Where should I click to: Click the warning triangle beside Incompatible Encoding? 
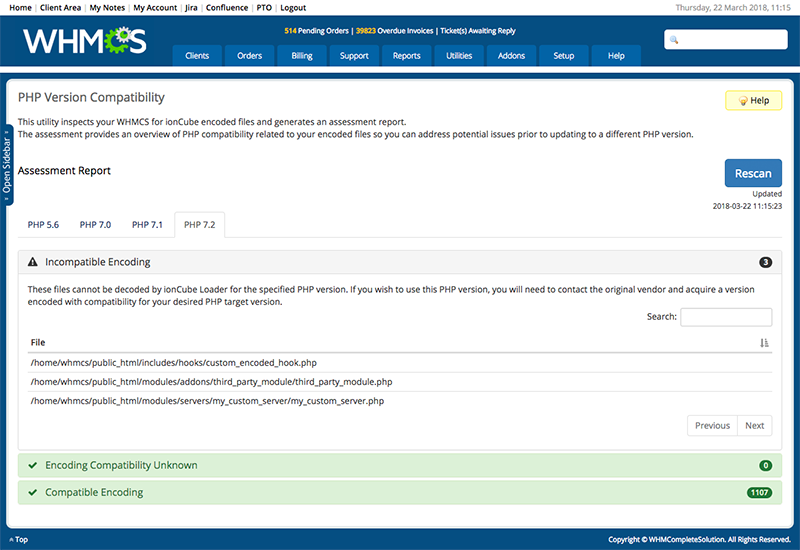click(33, 262)
